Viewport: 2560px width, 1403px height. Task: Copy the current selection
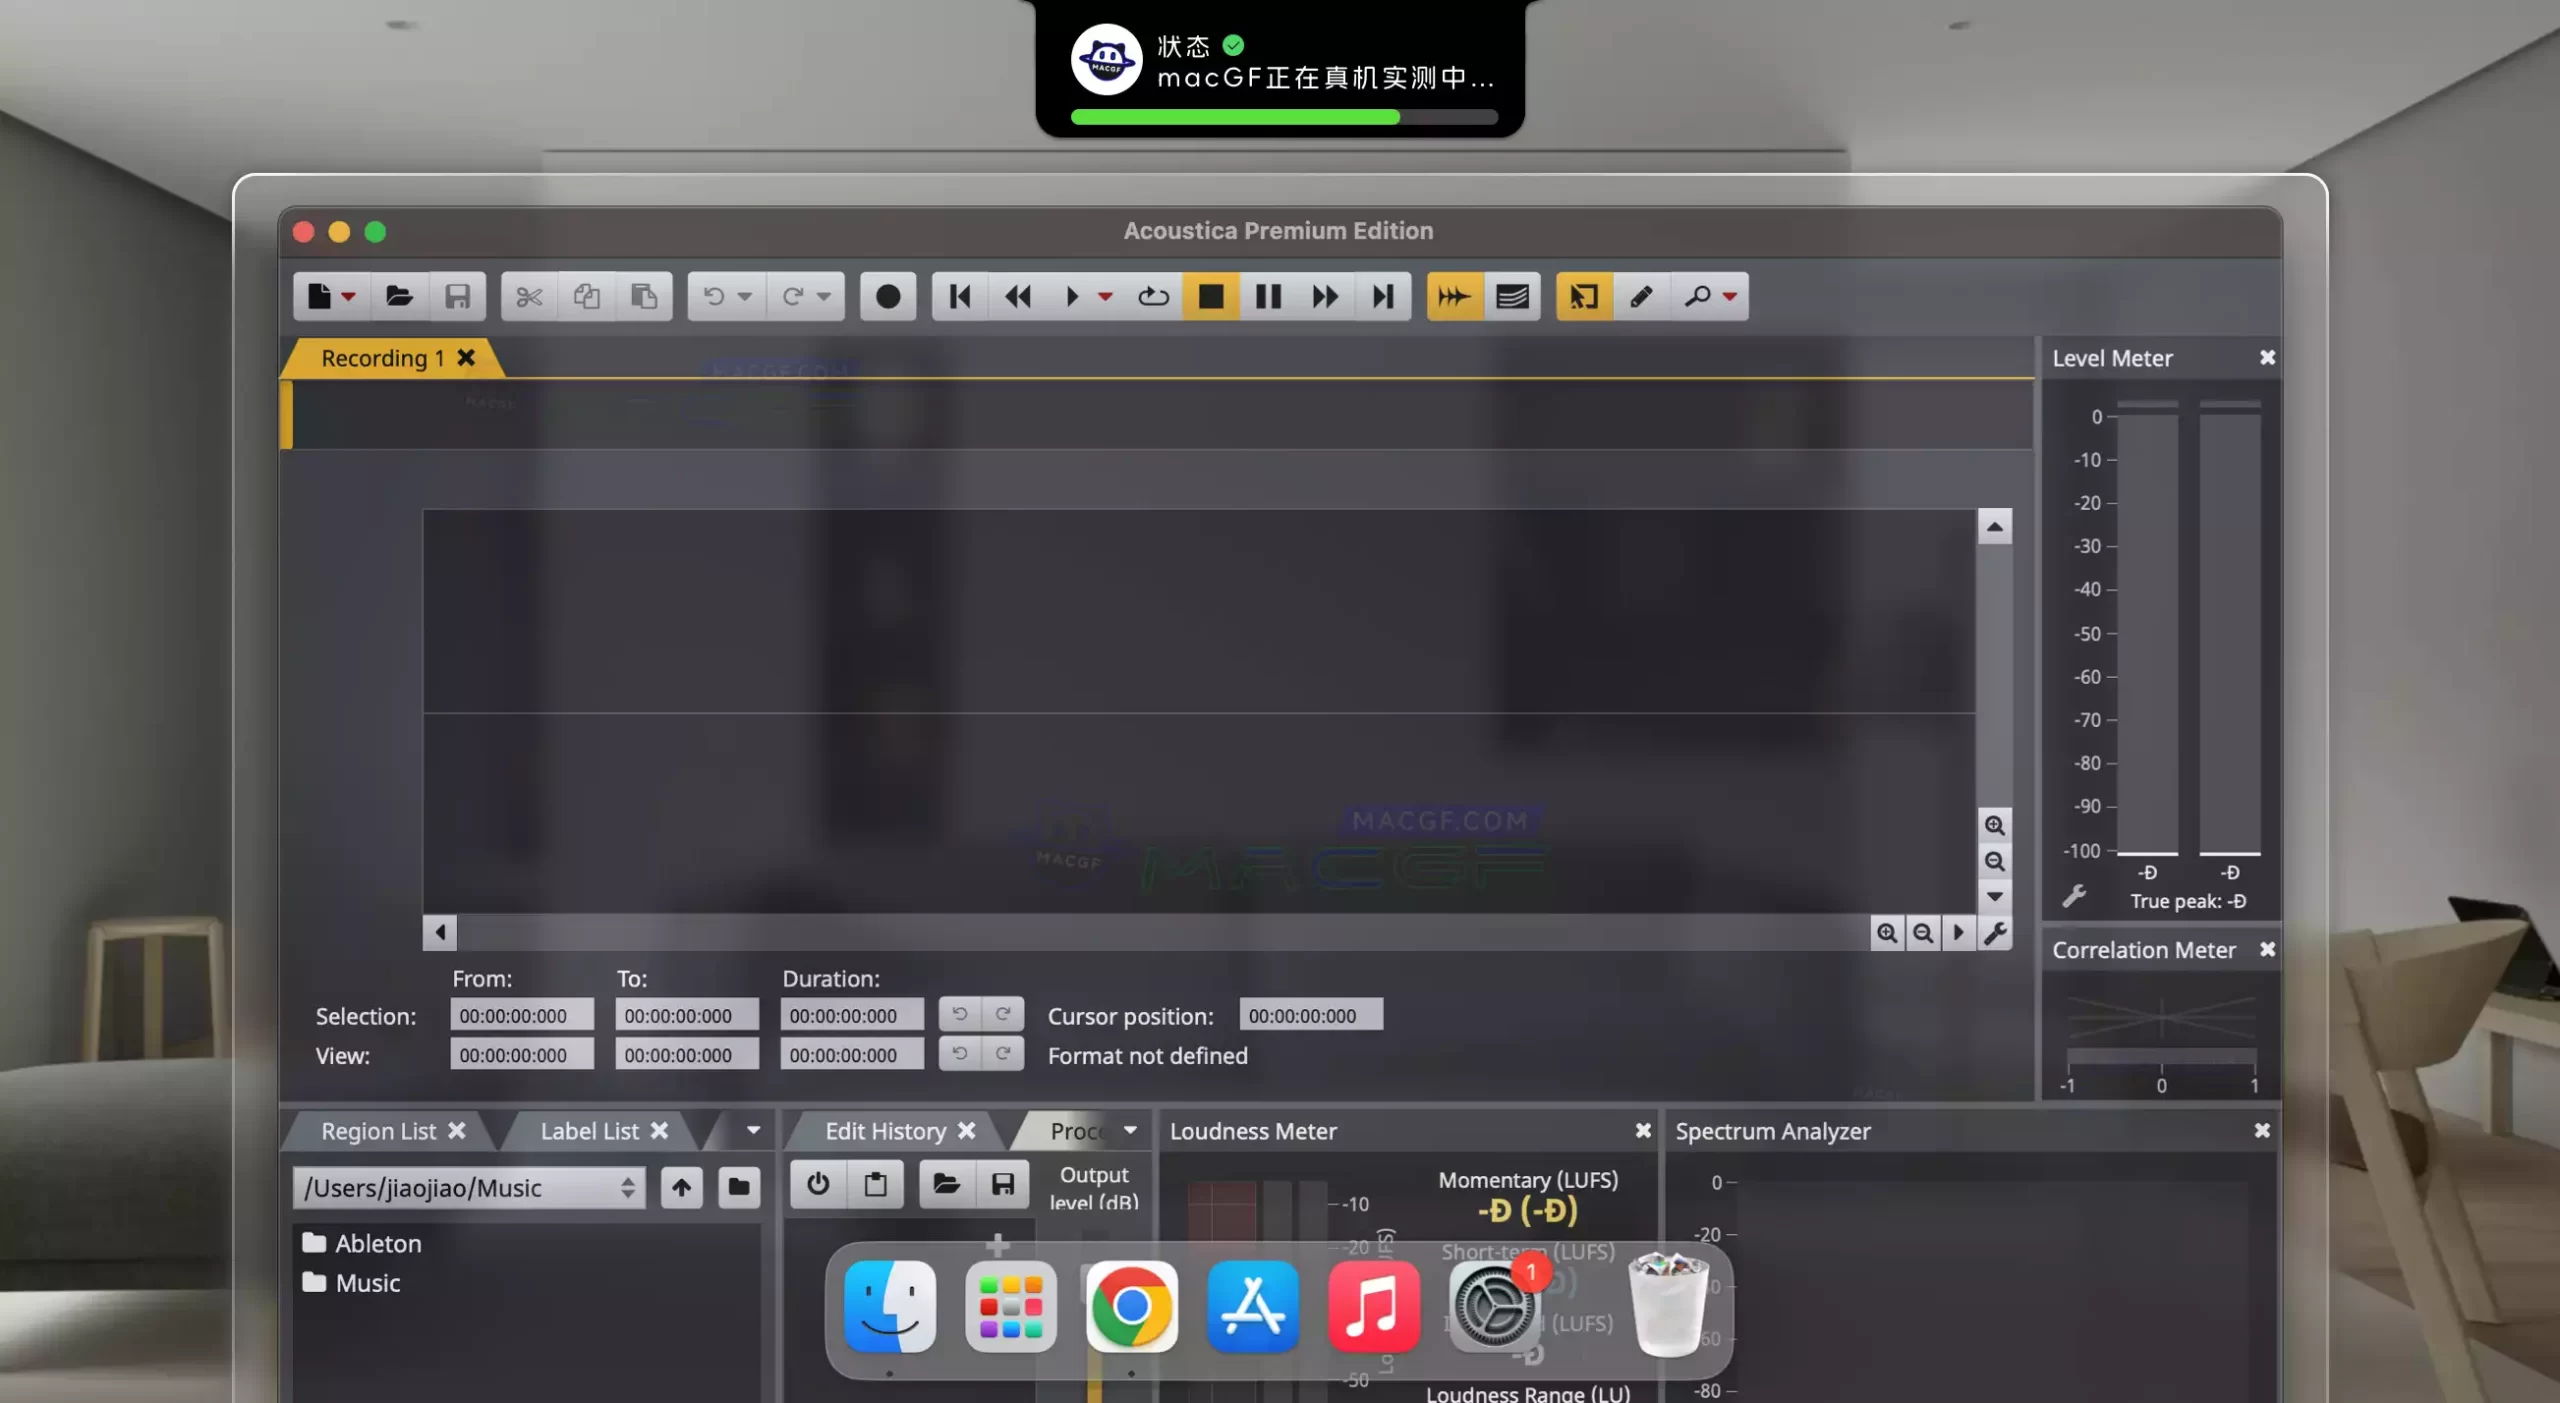(x=586, y=296)
